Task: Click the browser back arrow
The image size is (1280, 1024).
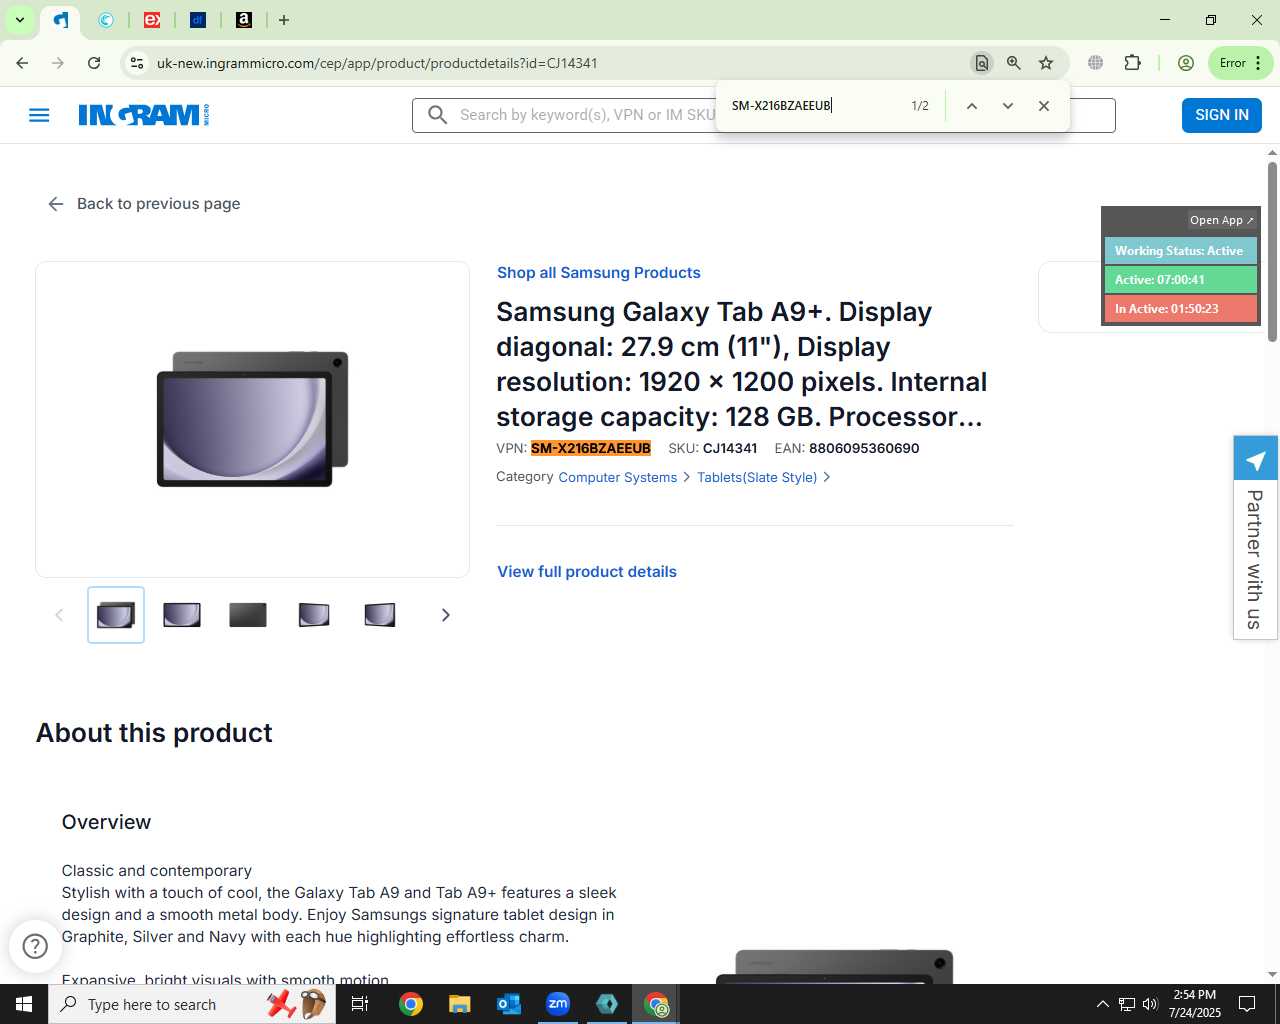Action: 22,63
